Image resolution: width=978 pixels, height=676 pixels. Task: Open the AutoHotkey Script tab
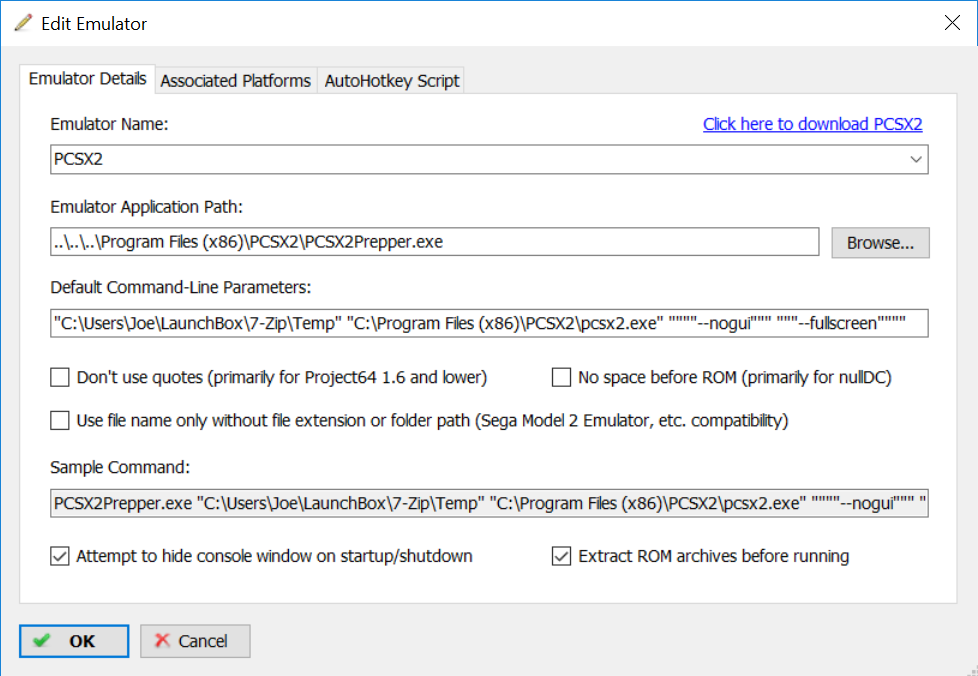tap(392, 81)
